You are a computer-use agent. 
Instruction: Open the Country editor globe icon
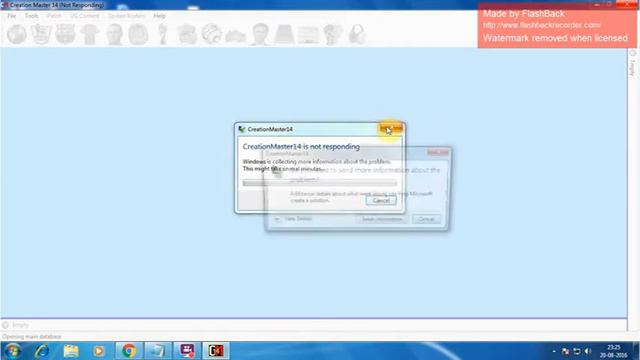tap(17, 34)
